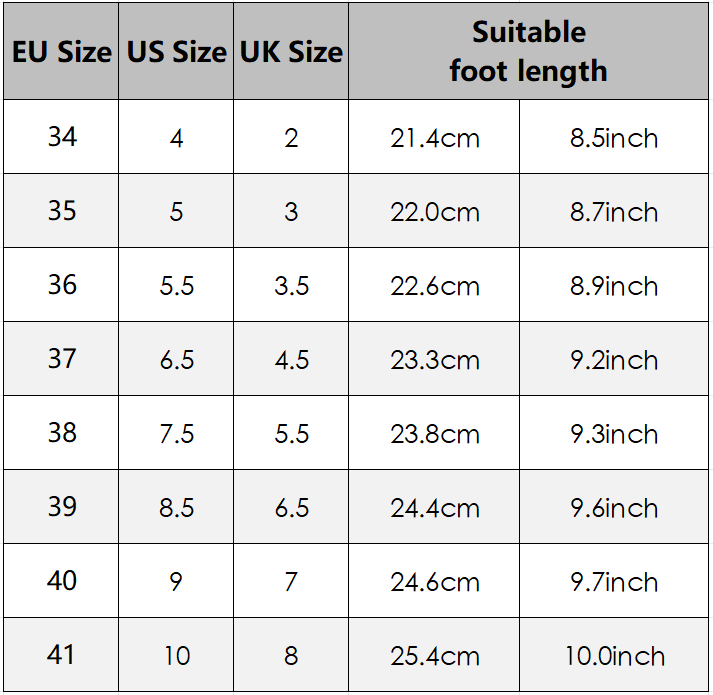The width and height of the screenshot is (713, 695).
Task: Click the 9.6inch foot length cell
Action: click(614, 508)
